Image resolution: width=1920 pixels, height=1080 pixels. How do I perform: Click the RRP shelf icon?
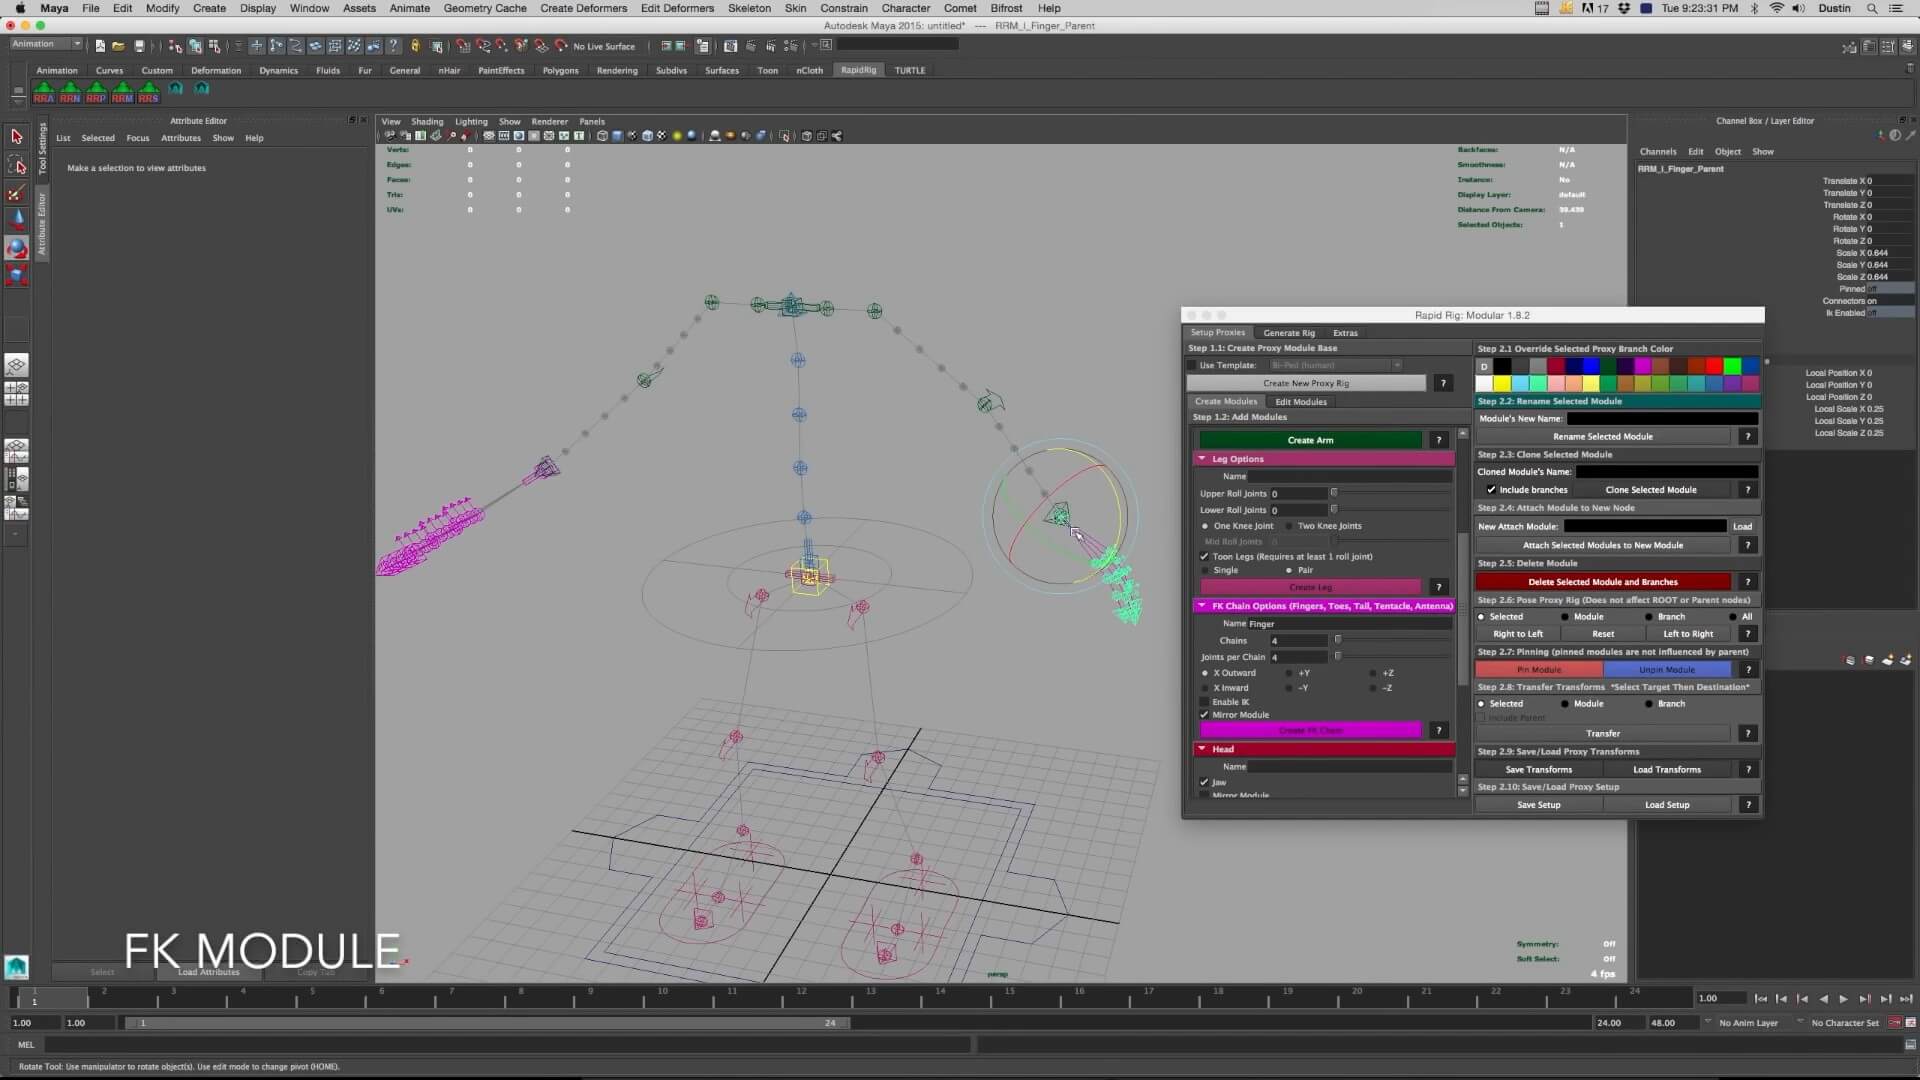(x=96, y=92)
